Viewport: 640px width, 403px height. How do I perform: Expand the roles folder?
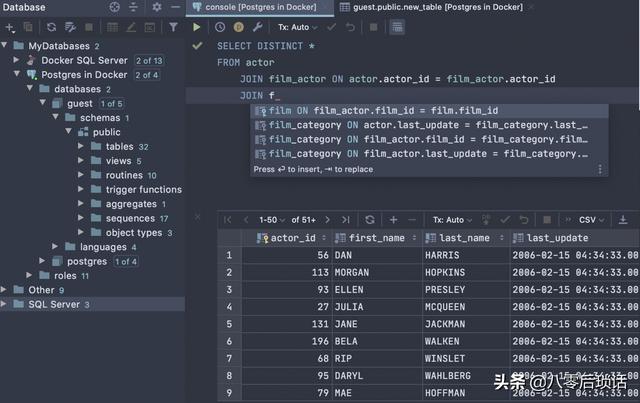[x=29, y=275]
